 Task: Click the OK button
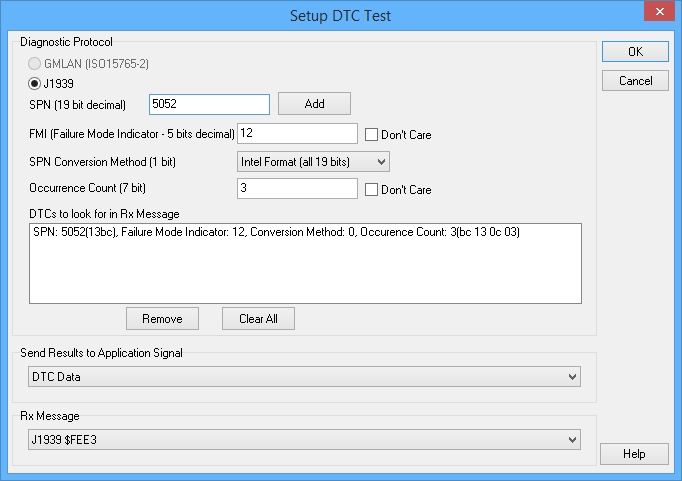coord(635,51)
